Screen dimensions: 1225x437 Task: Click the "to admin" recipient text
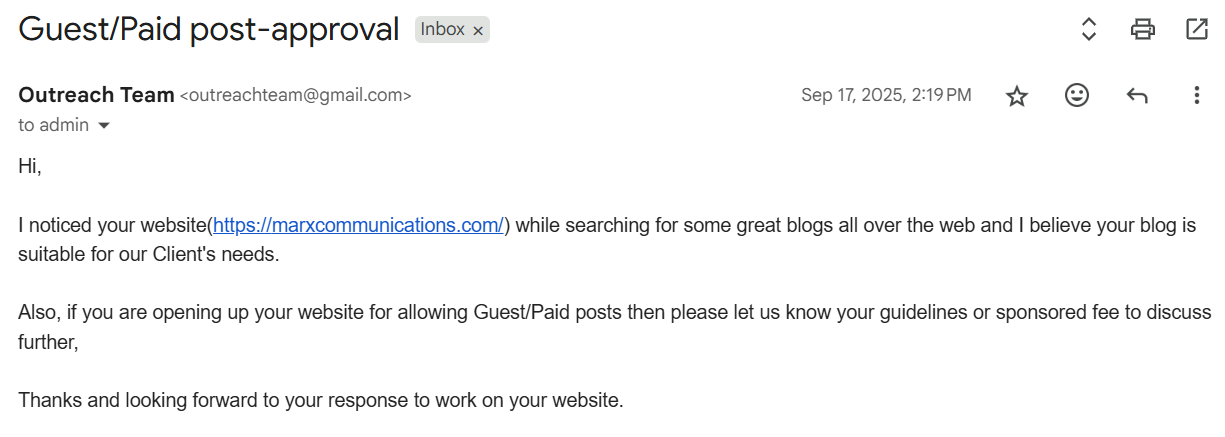tap(53, 126)
